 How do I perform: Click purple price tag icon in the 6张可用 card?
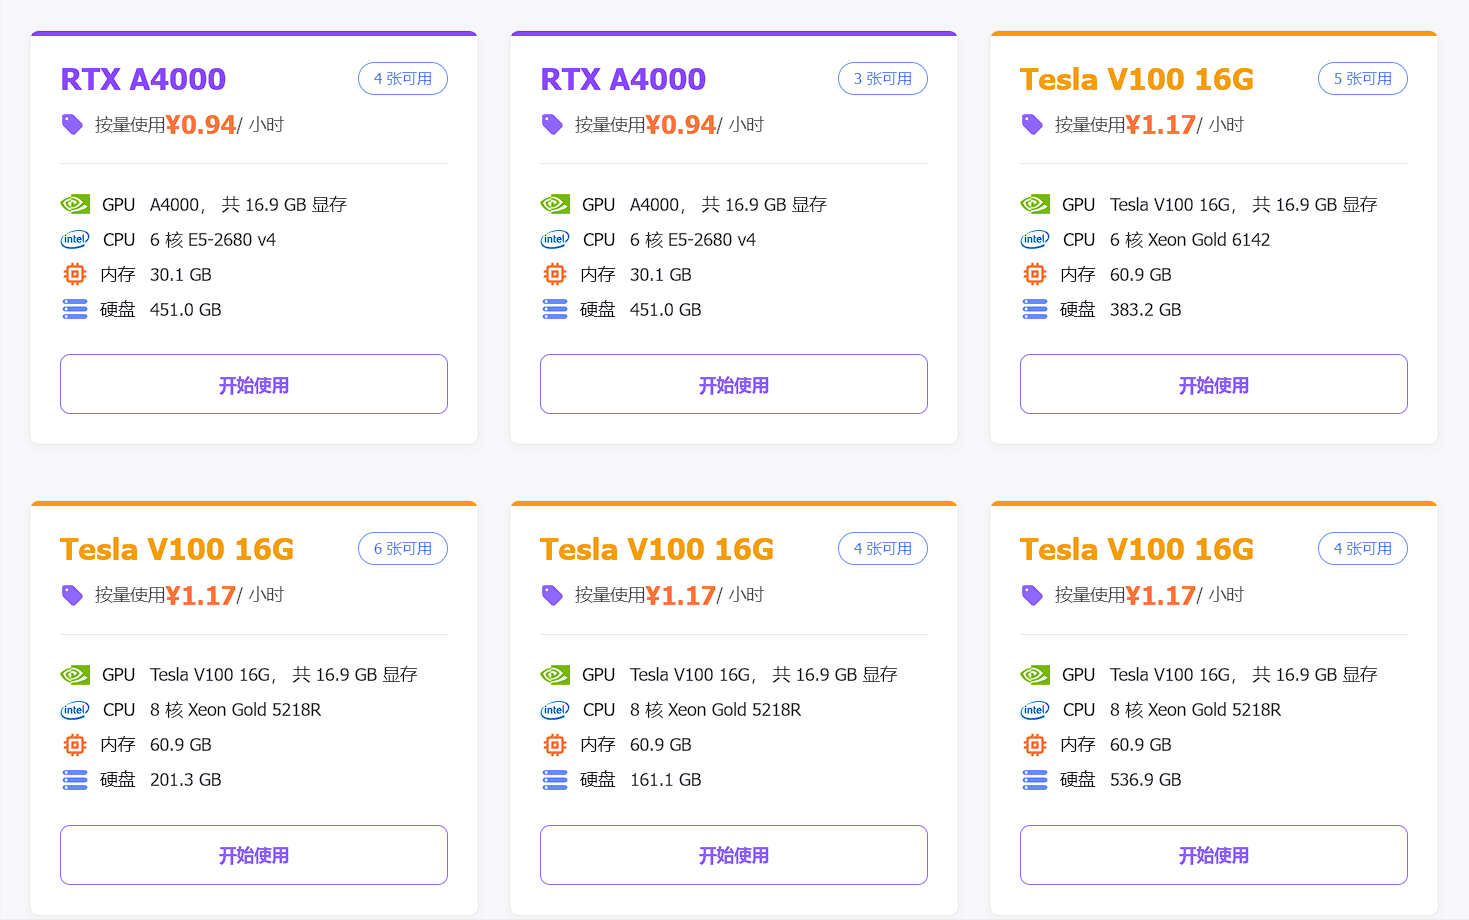72,595
